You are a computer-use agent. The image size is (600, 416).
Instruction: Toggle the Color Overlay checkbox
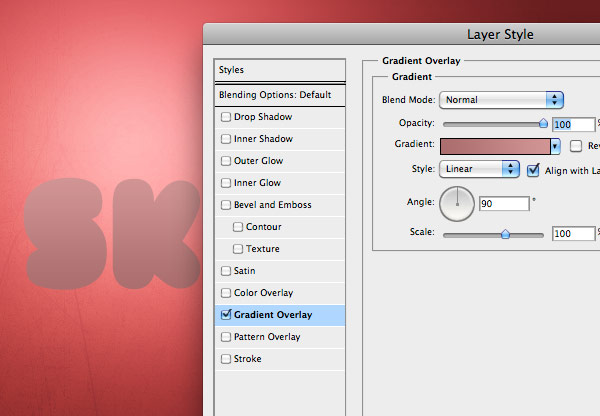[x=226, y=293]
